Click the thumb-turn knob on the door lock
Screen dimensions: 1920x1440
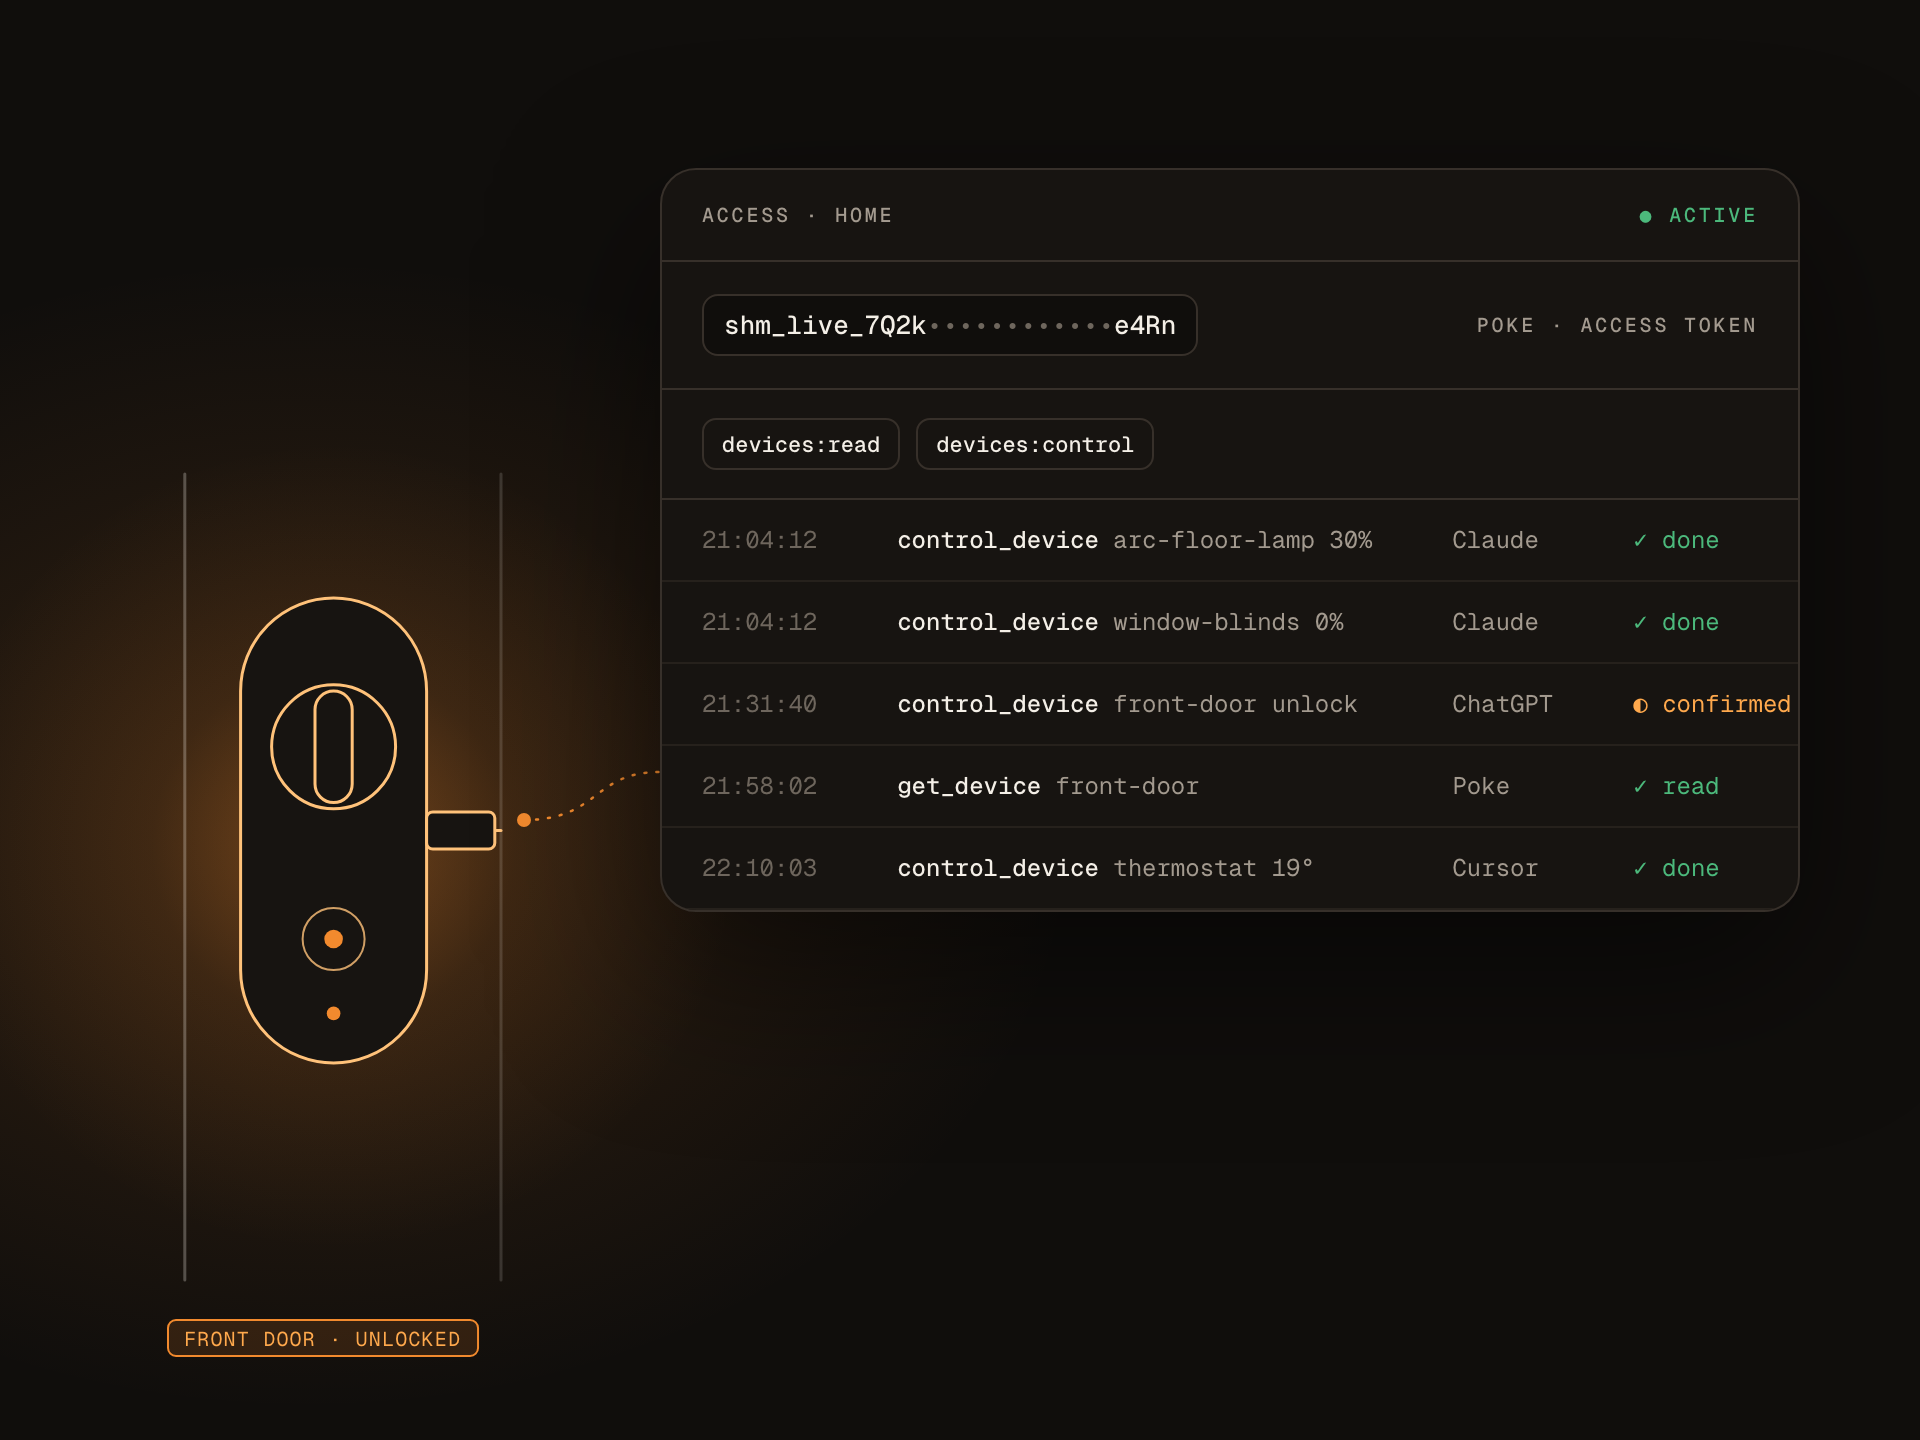[334, 746]
